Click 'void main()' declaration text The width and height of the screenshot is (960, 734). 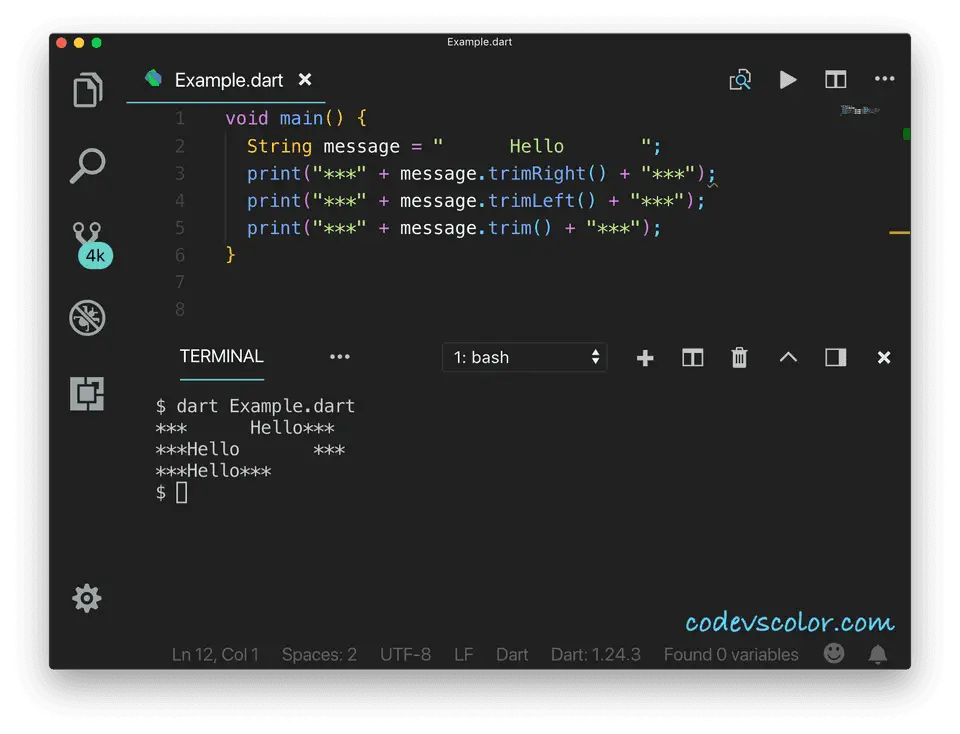(285, 118)
